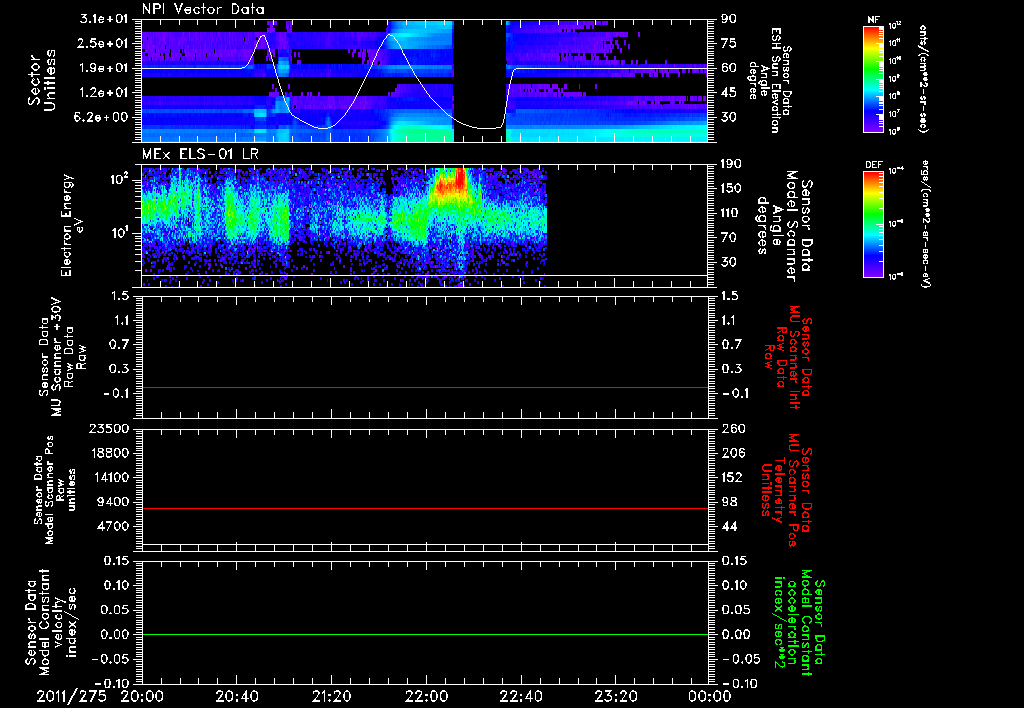The image size is (1024, 708).
Task: Click the "ESH Sun Elevation Angle degree" title
Action: pyautogui.click(x=770, y=80)
